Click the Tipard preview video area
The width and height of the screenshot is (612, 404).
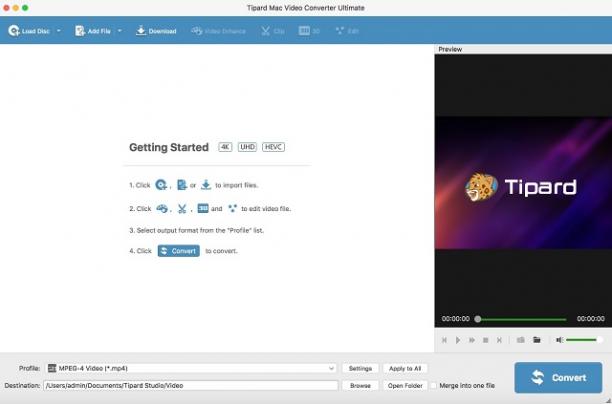523,183
